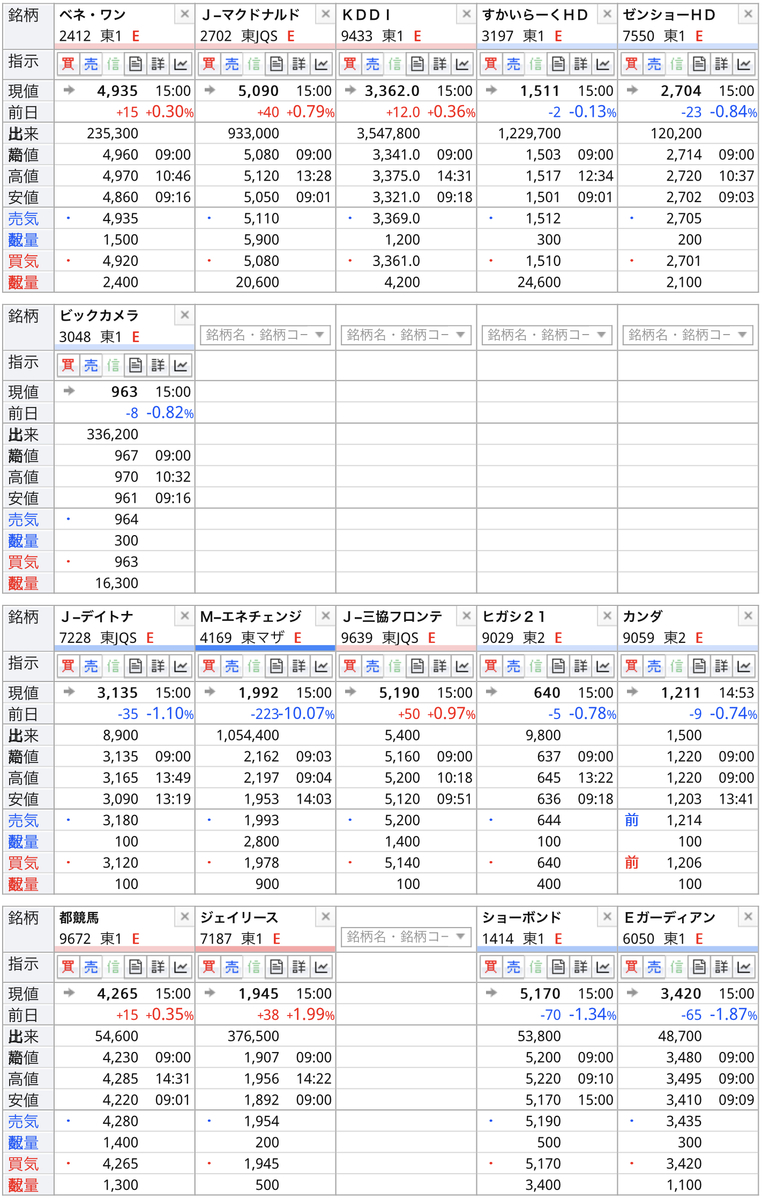Click ヒガシ21 current price 640
This screenshot has width=762, height=1200.
[x=547, y=692]
